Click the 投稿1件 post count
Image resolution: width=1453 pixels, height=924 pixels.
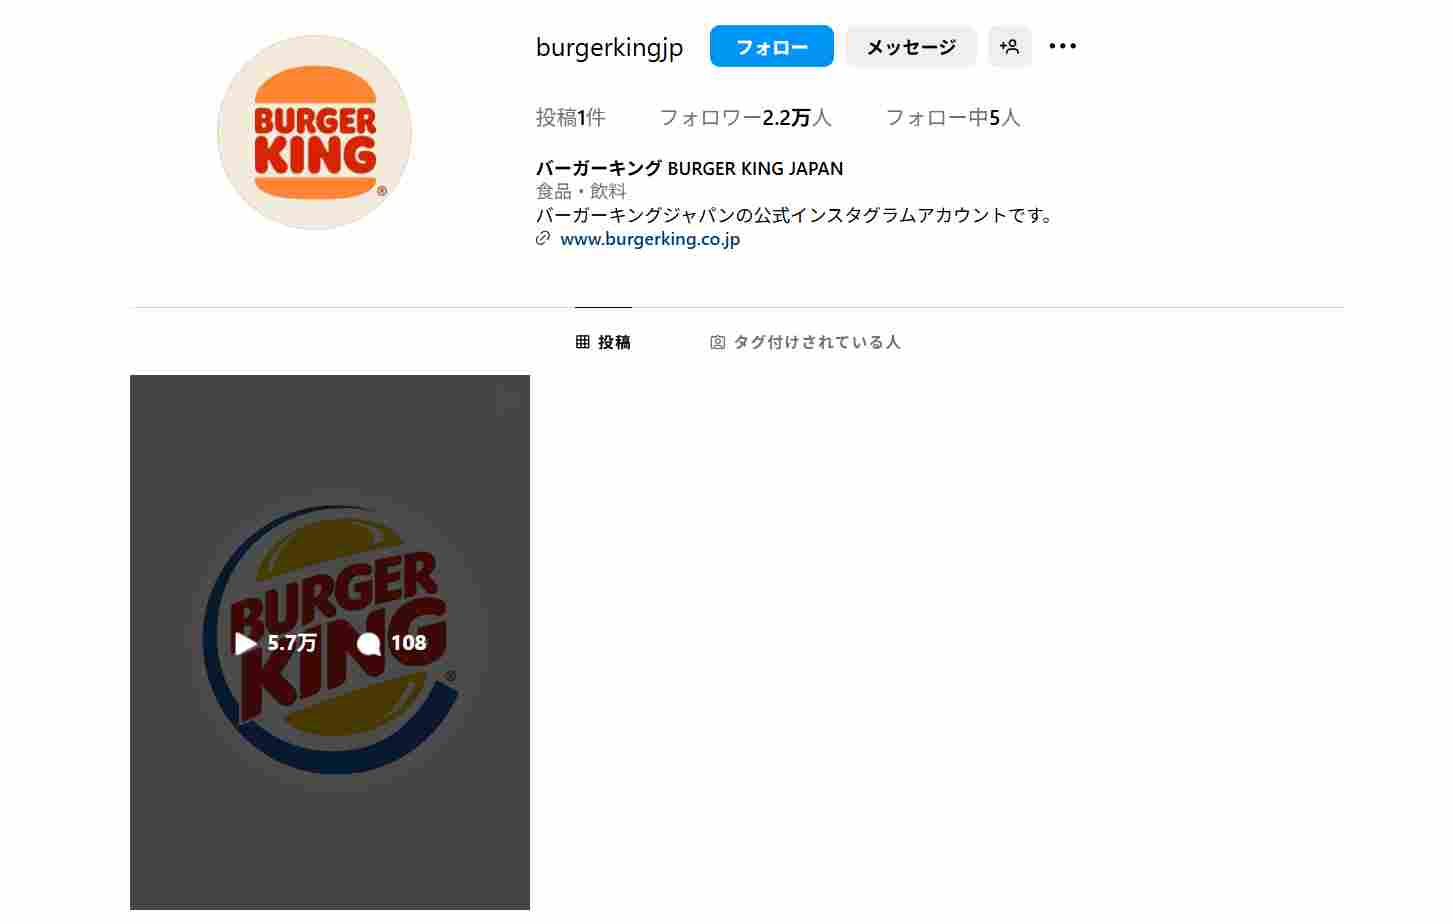570,118
